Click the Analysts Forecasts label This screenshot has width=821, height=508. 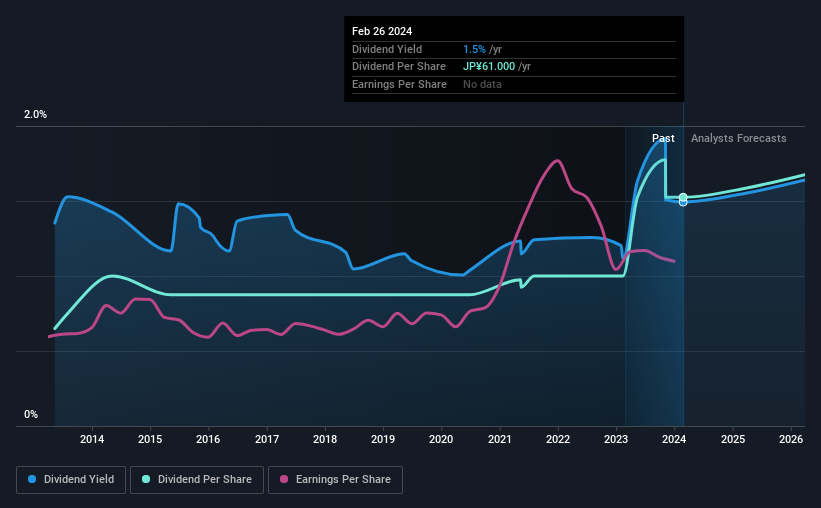pos(738,138)
